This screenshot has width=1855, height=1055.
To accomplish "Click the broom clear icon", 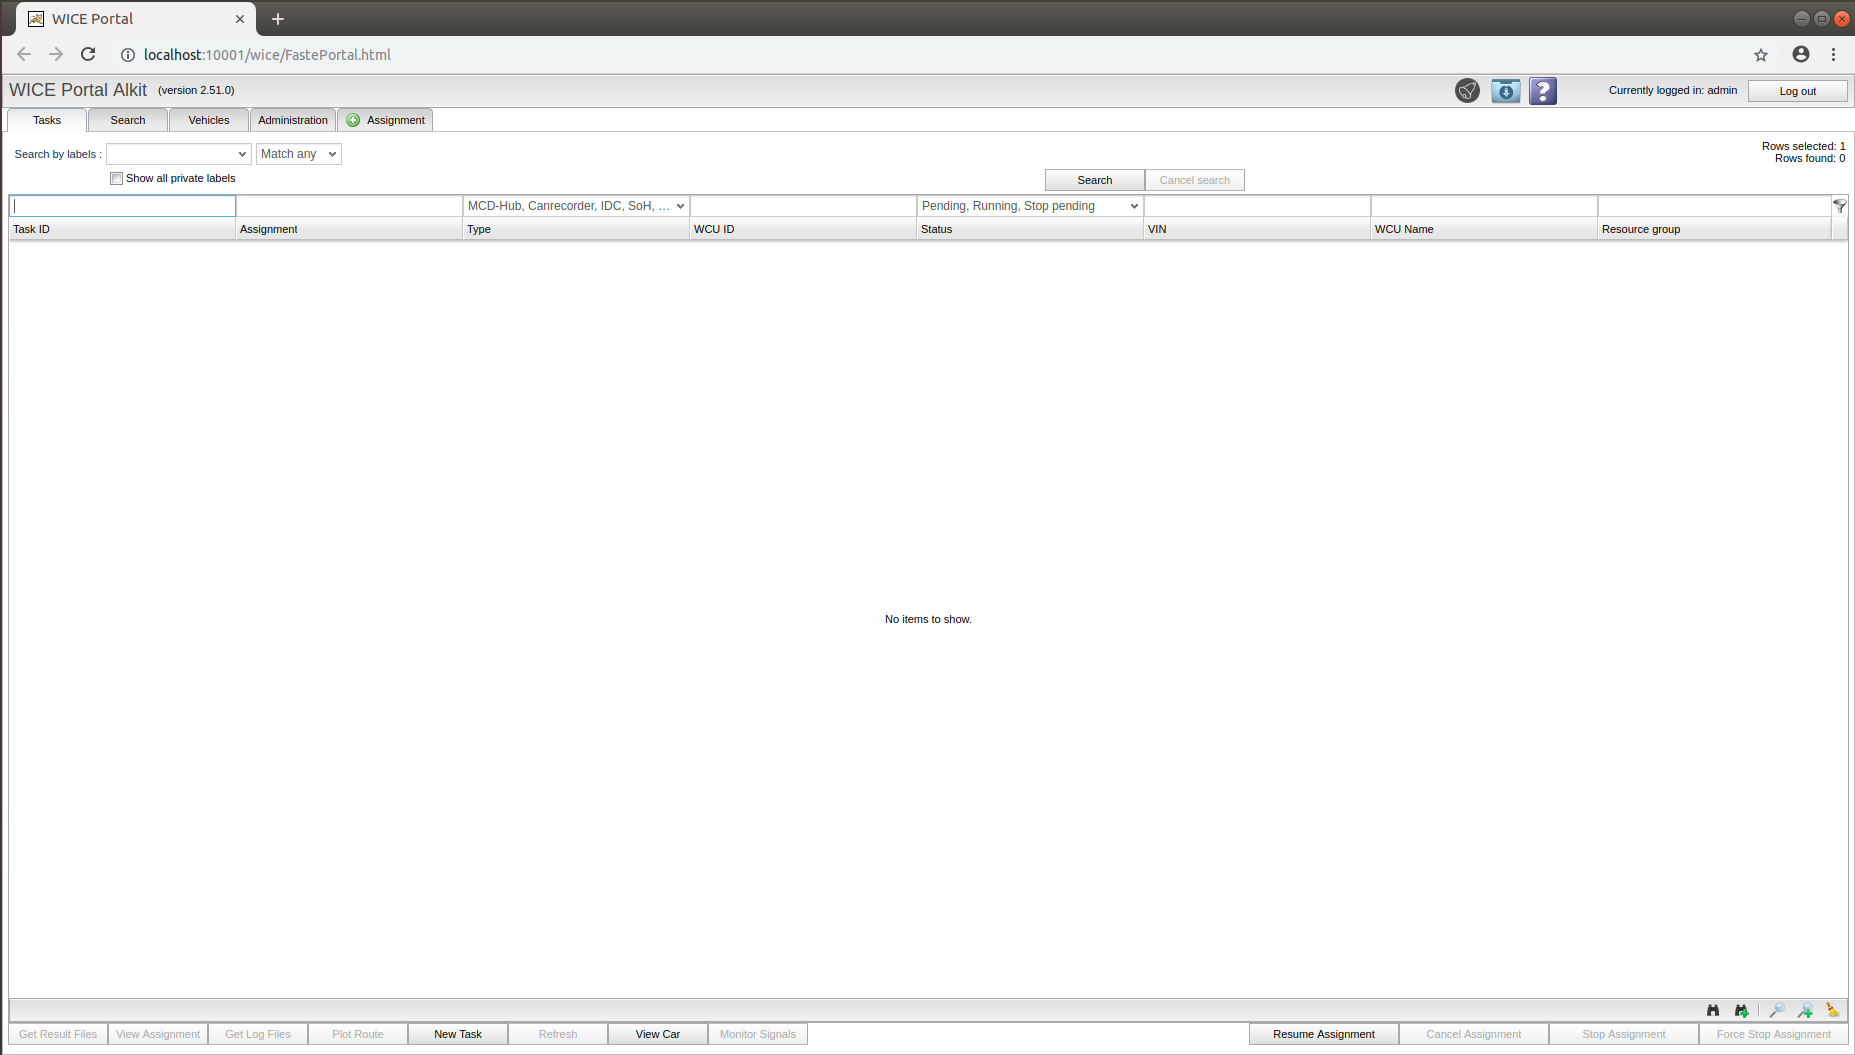I will pyautogui.click(x=1832, y=1010).
